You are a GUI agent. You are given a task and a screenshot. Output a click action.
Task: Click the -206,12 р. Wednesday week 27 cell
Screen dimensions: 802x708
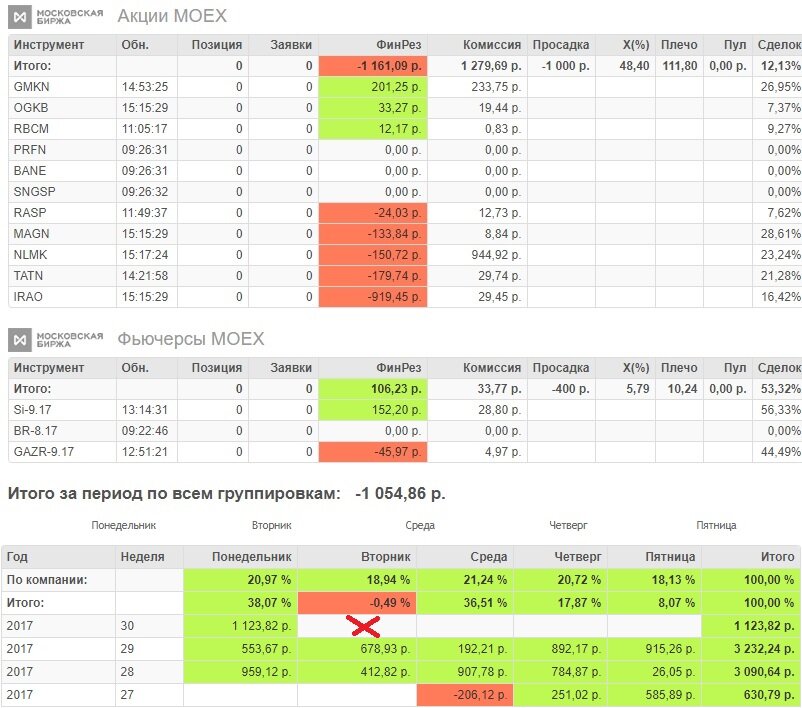[x=465, y=695]
